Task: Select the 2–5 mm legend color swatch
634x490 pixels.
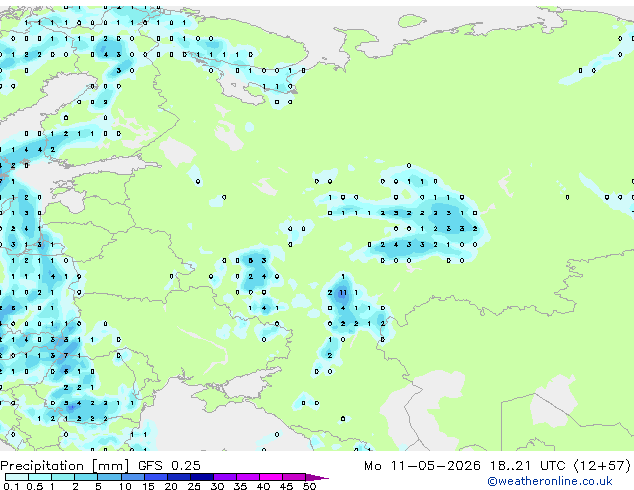Action: (86, 477)
